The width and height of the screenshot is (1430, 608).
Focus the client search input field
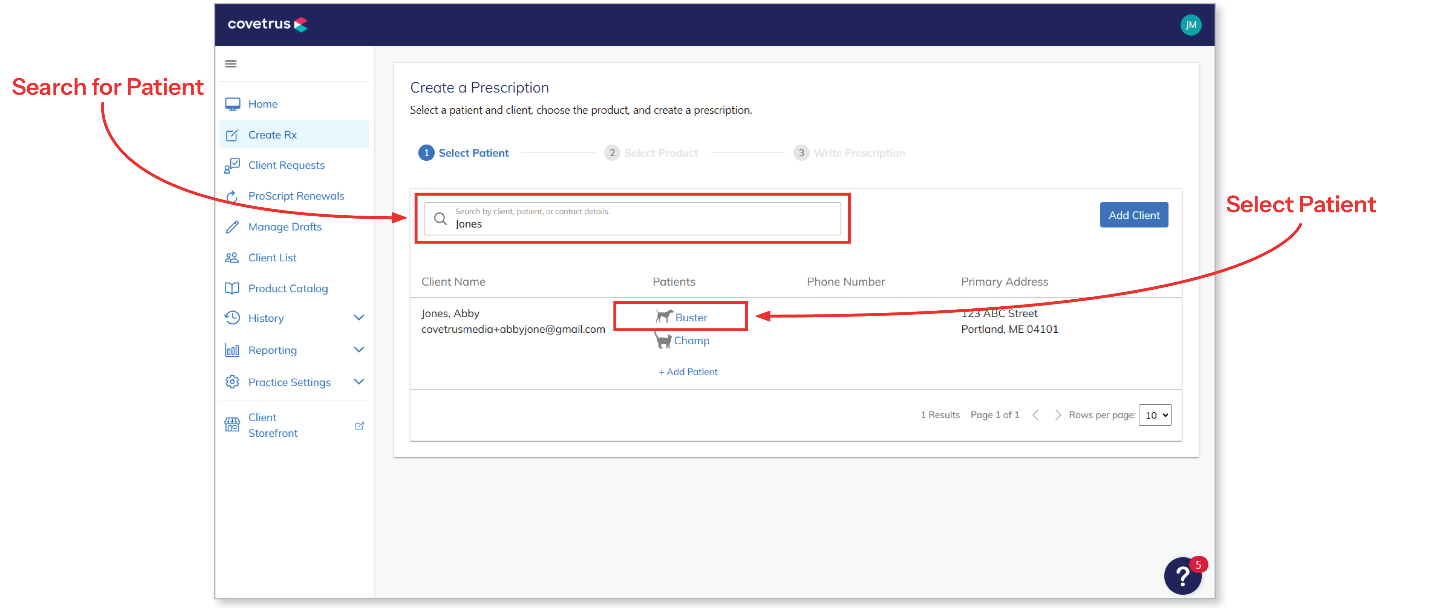(640, 219)
